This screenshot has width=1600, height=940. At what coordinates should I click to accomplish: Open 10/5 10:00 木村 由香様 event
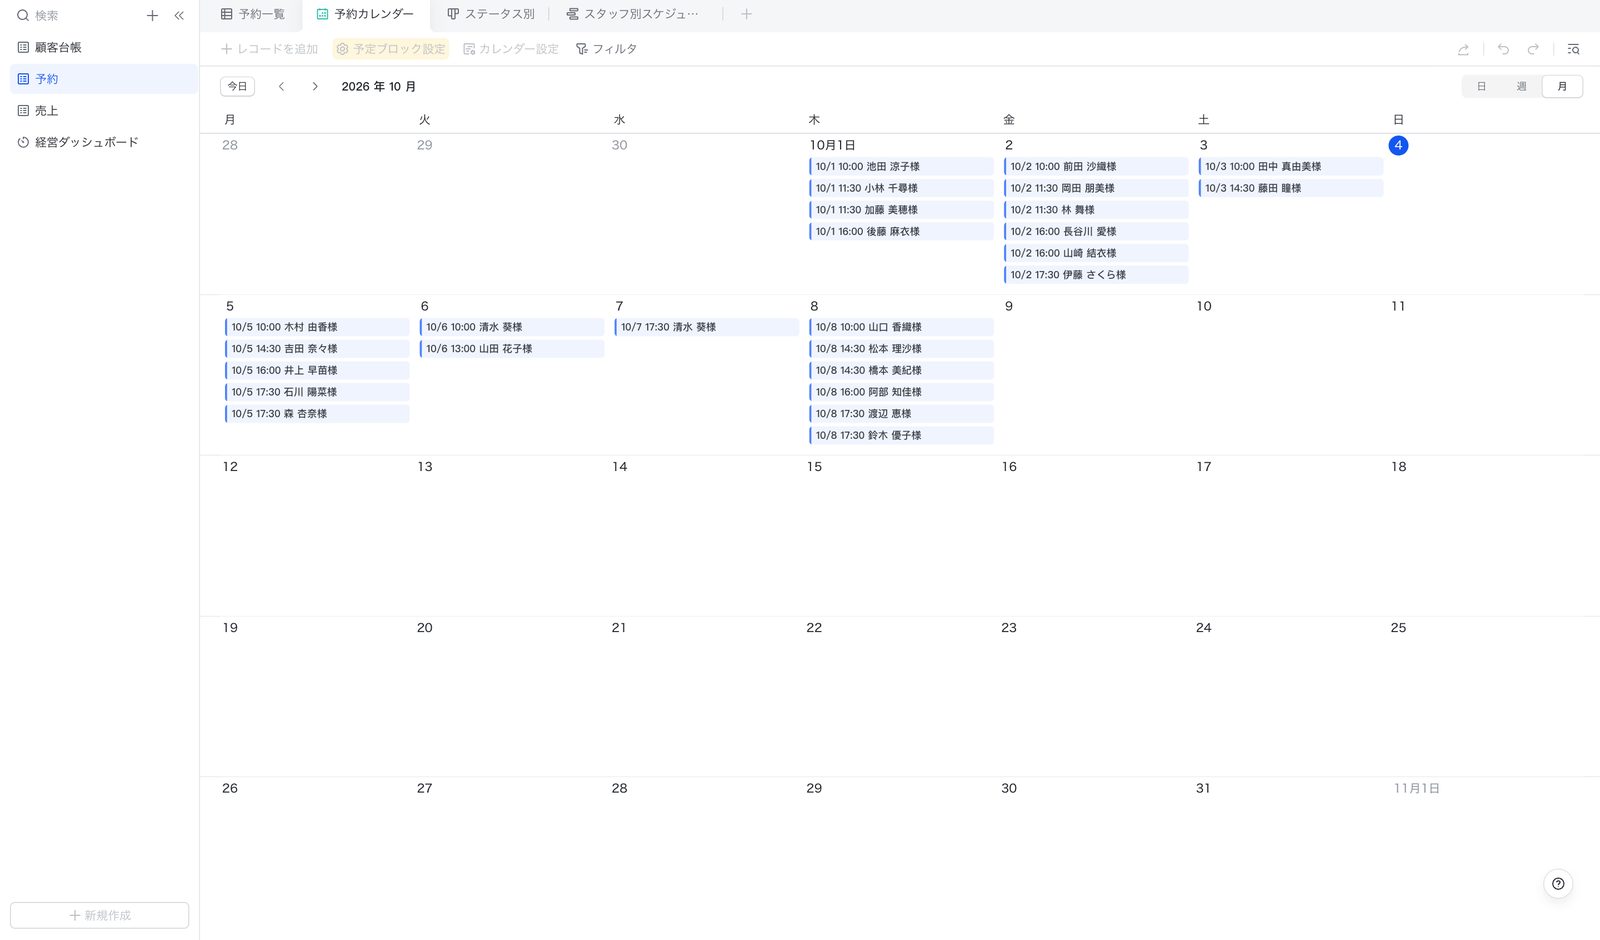click(x=317, y=328)
